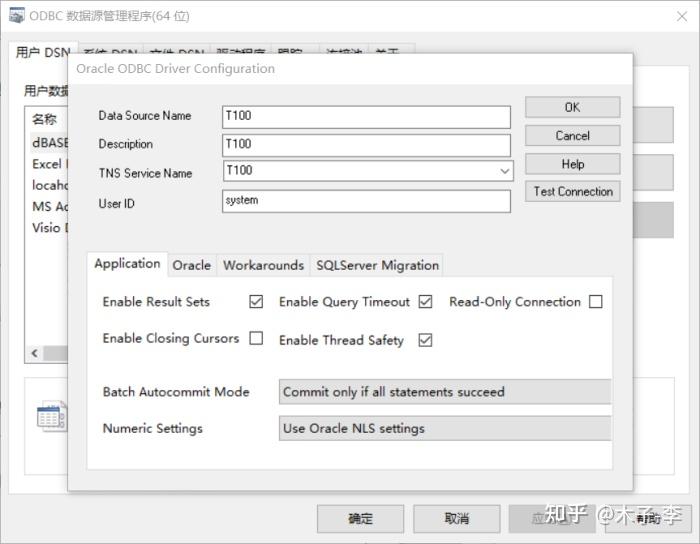The height and width of the screenshot is (544, 700).
Task: Expand TNS Service Name dropdown arrow
Action: pos(504,171)
